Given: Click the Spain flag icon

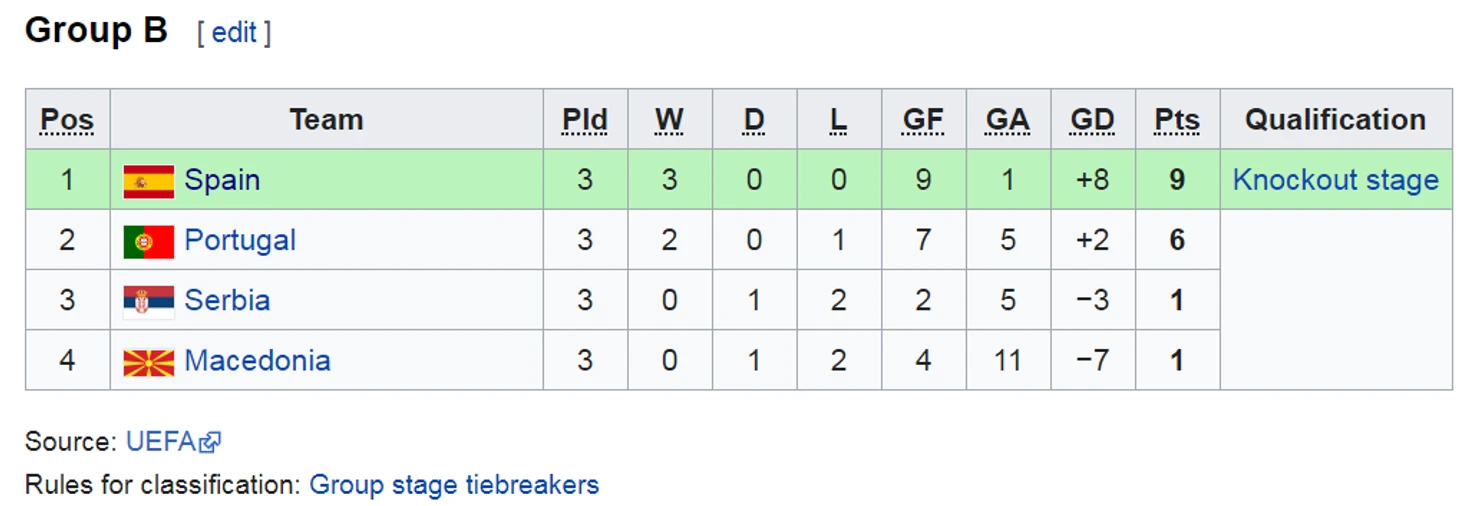Looking at the screenshot, I should [148, 181].
